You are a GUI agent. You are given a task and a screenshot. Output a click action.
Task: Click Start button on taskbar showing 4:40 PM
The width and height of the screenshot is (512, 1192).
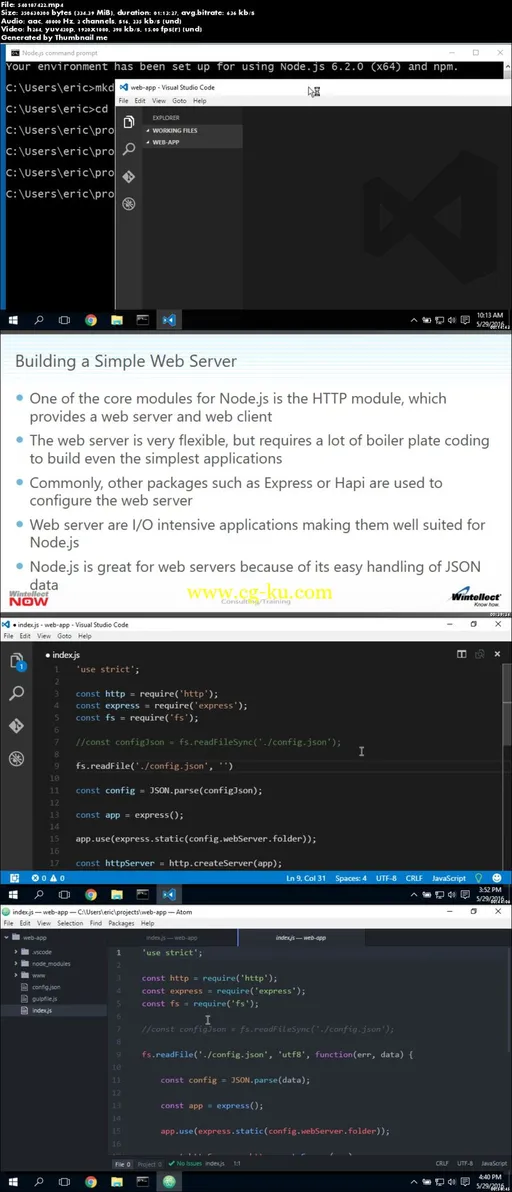click(x=13, y=1181)
